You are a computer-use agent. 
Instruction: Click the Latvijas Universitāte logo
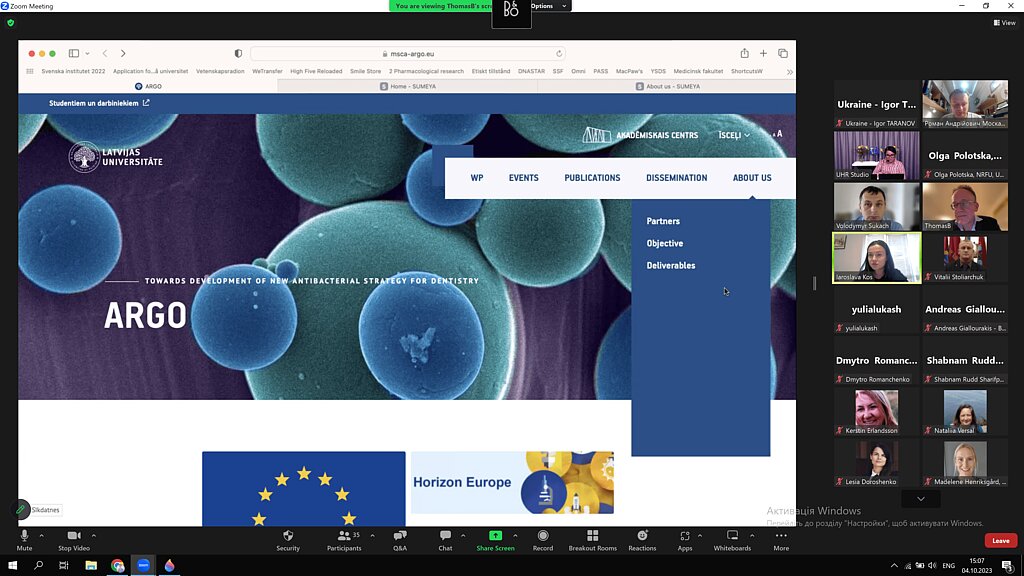(116, 157)
